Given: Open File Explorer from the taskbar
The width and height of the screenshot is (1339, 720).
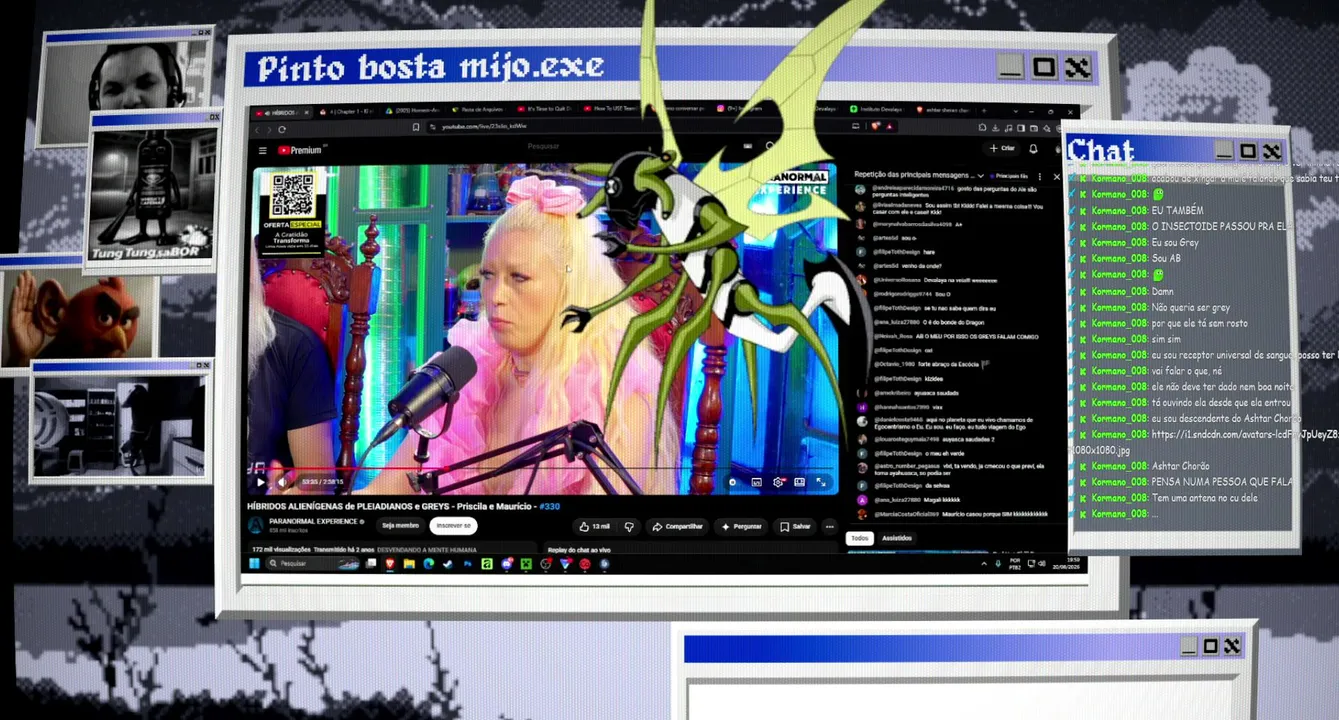Looking at the screenshot, I should 409,564.
